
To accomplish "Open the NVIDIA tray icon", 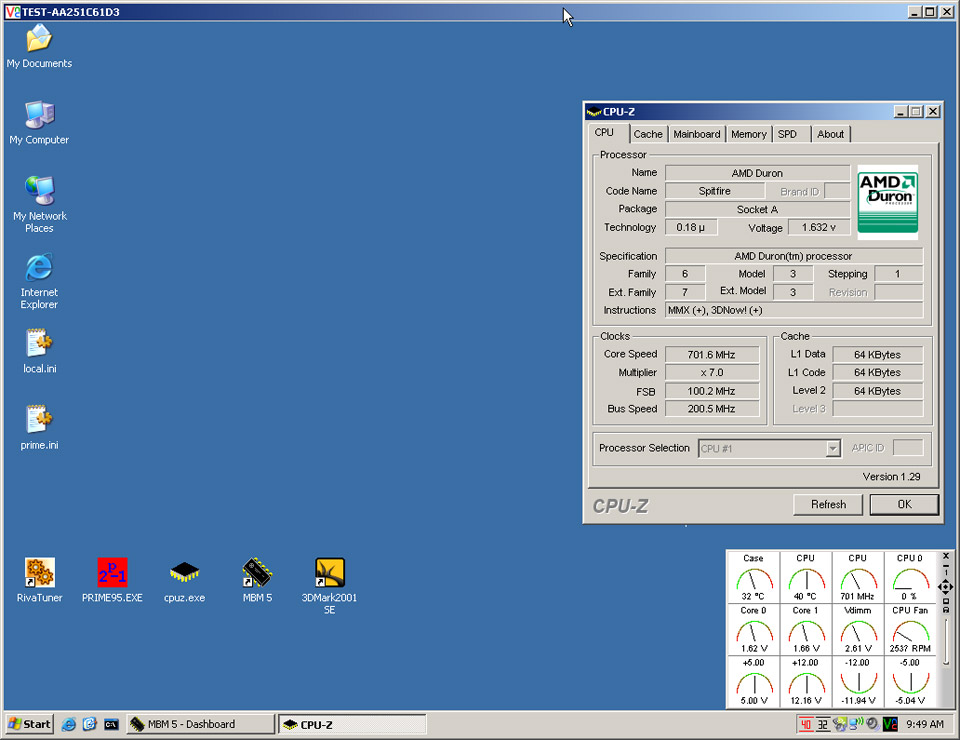I will coord(839,725).
